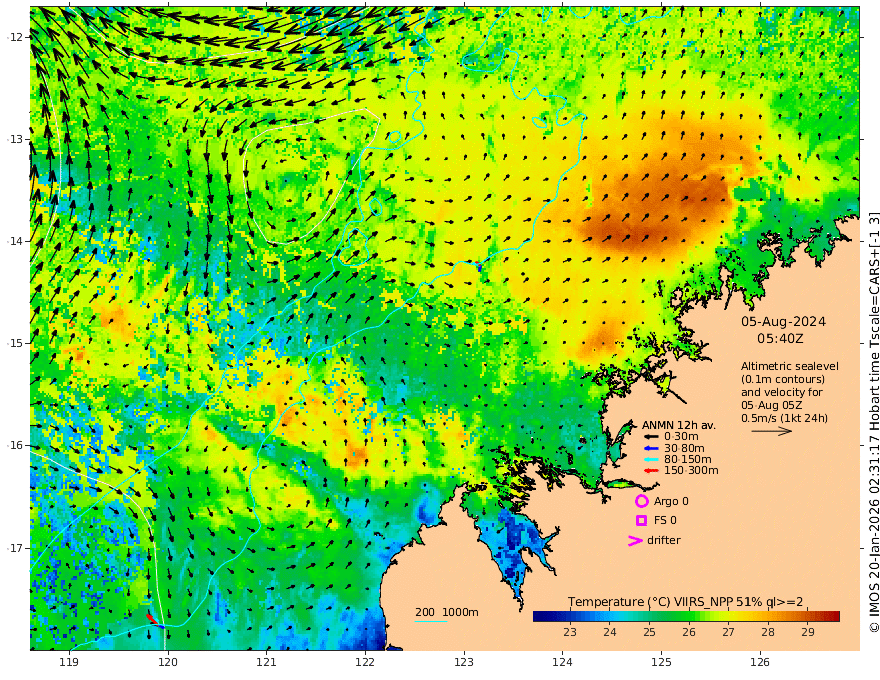Click colorbar tick label 28
Viewport: 880px width, 680px height.
point(768,632)
